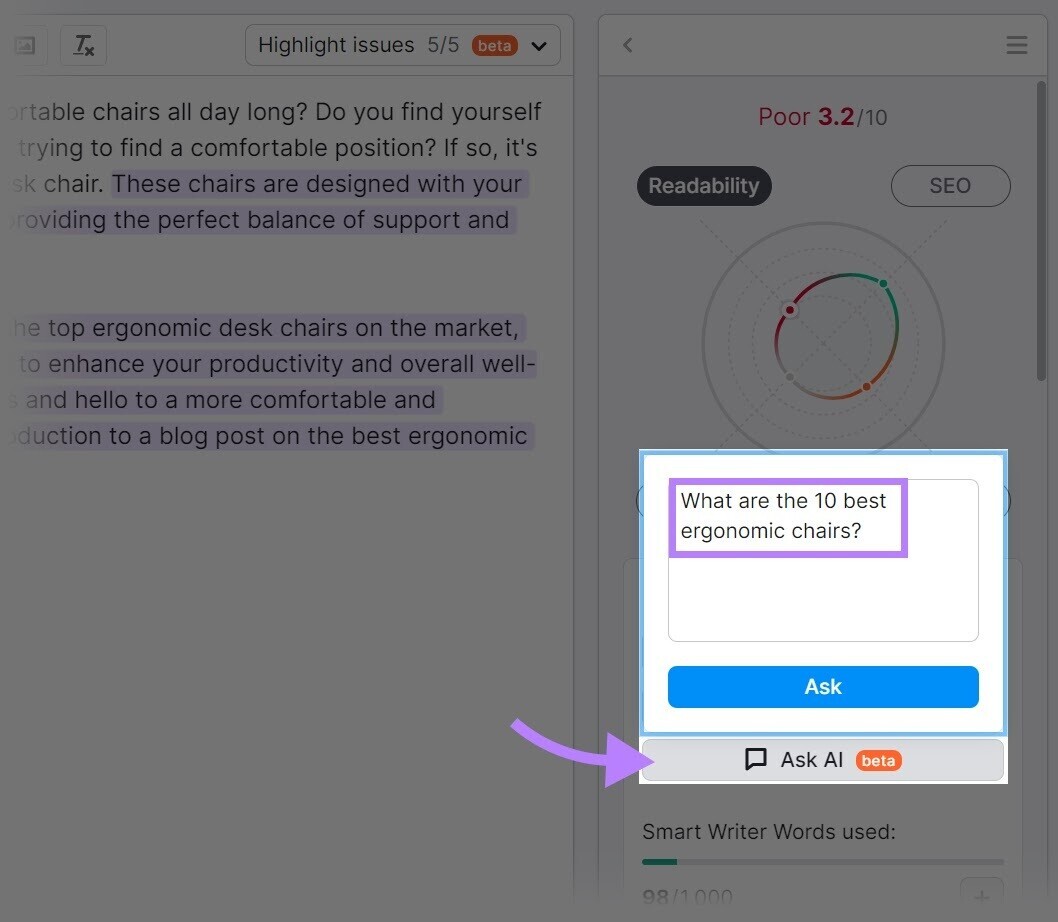Click the clear formatting Tx icon
The height and width of the screenshot is (922, 1058).
(84, 45)
